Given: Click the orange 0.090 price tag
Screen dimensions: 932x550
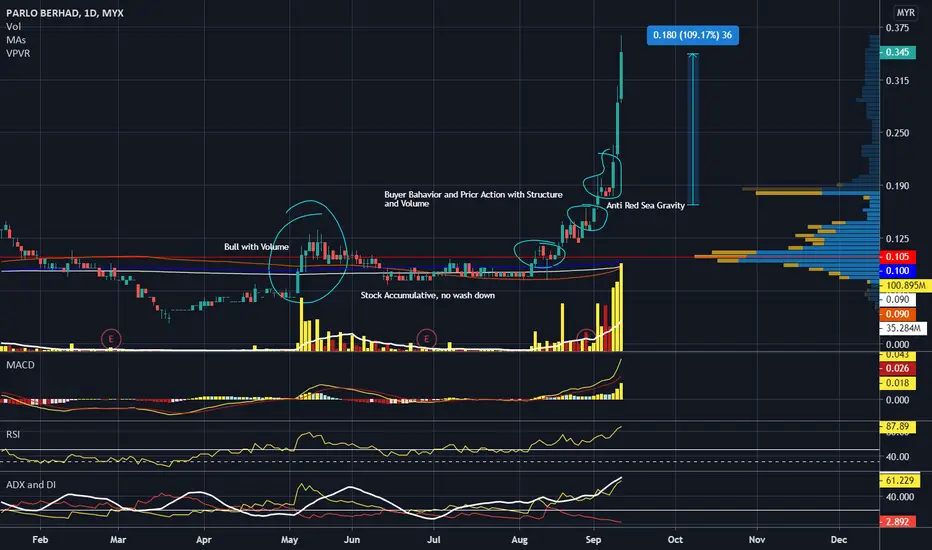Looking at the screenshot, I should tap(898, 315).
